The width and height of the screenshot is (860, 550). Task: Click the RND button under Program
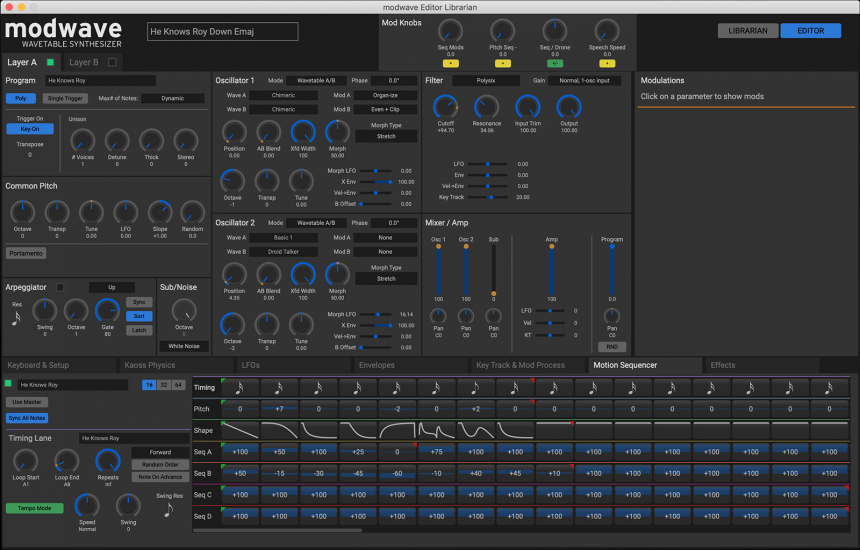[612, 347]
